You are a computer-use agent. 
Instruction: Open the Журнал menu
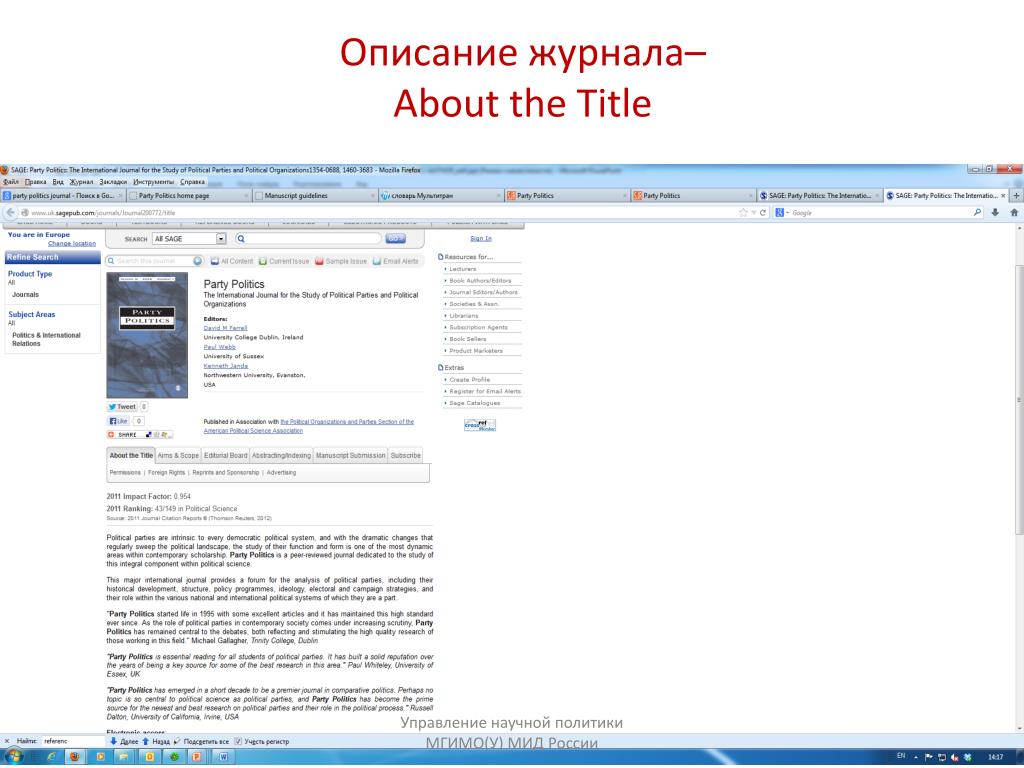click(x=82, y=182)
